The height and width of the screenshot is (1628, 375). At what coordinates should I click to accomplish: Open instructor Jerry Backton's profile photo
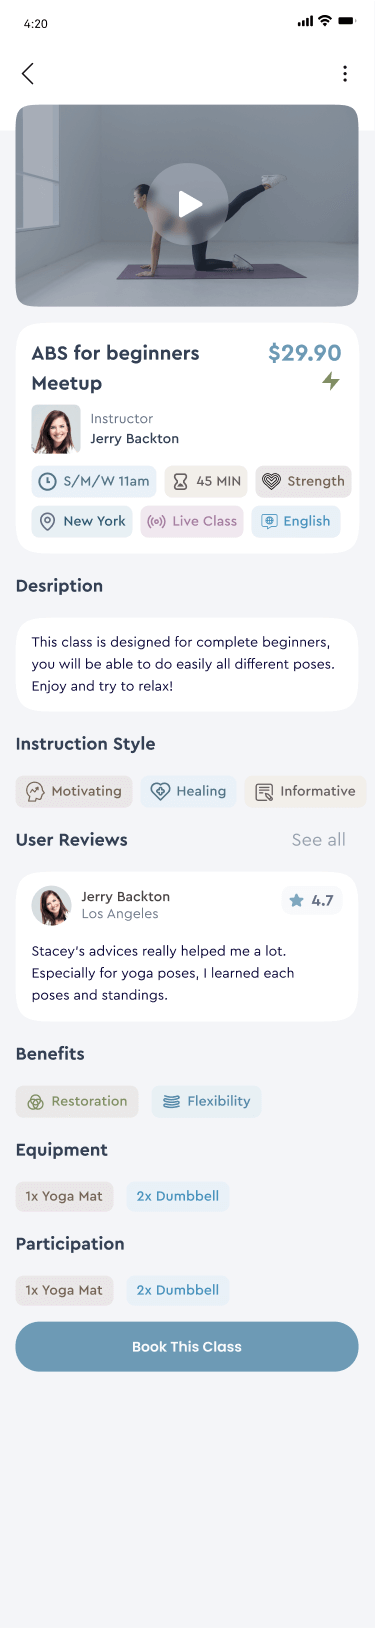click(x=56, y=429)
